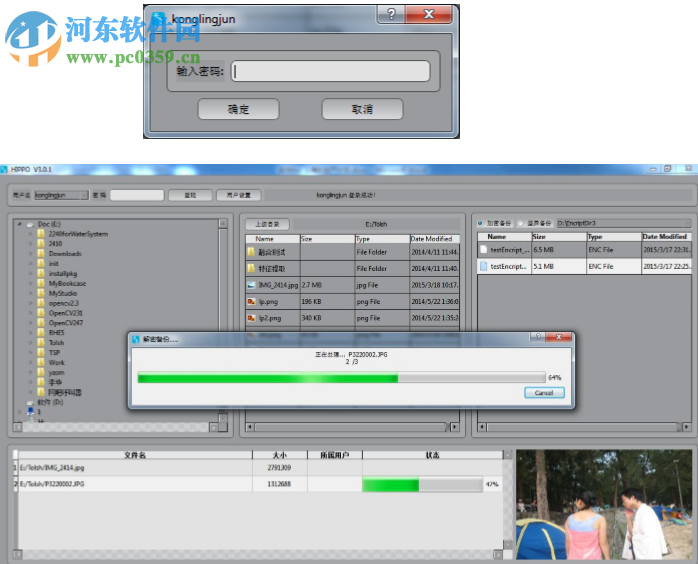Select the 1312688 size cell

click(280, 484)
